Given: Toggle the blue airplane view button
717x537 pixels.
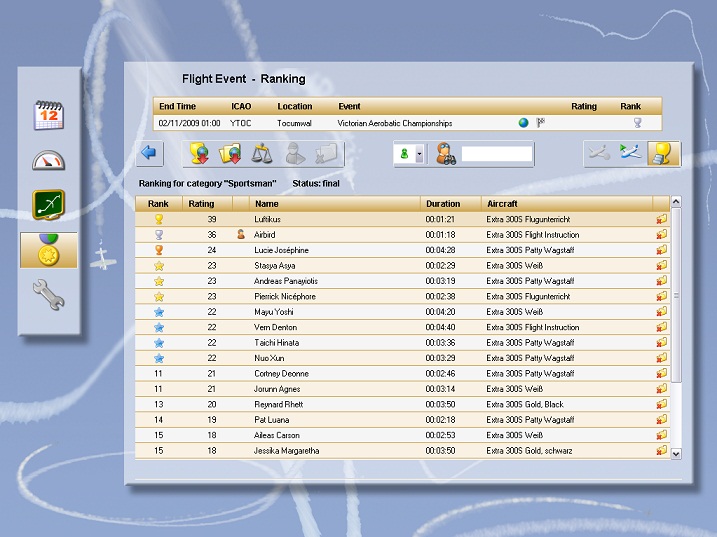Looking at the screenshot, I should pyautogui.click(x=629, y=153).
